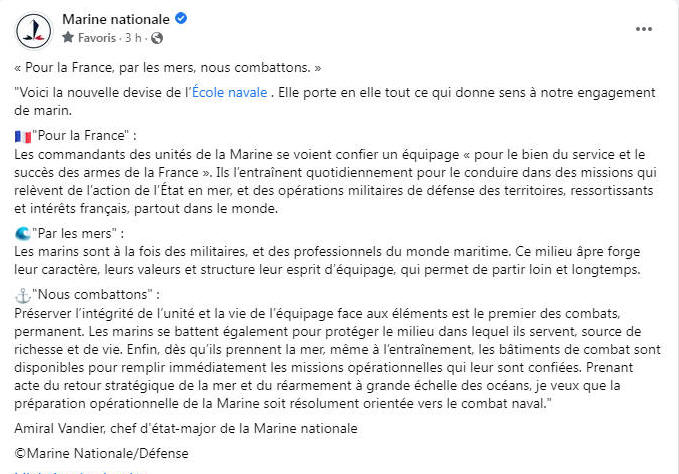Click the anchor emoji before 'Nous combattons'
Image resolution: width=679 pixels, height=474 pixels.
[23, 296]
